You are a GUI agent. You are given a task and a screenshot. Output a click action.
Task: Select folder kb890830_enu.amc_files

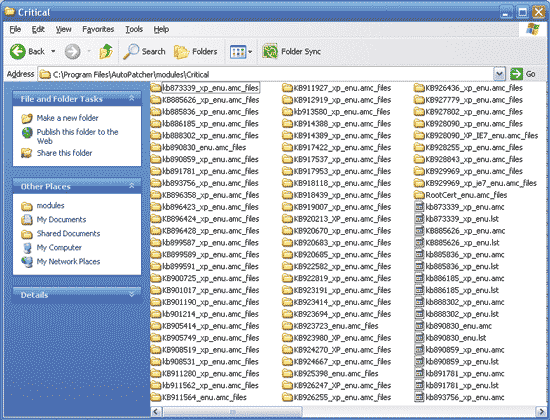199,147
